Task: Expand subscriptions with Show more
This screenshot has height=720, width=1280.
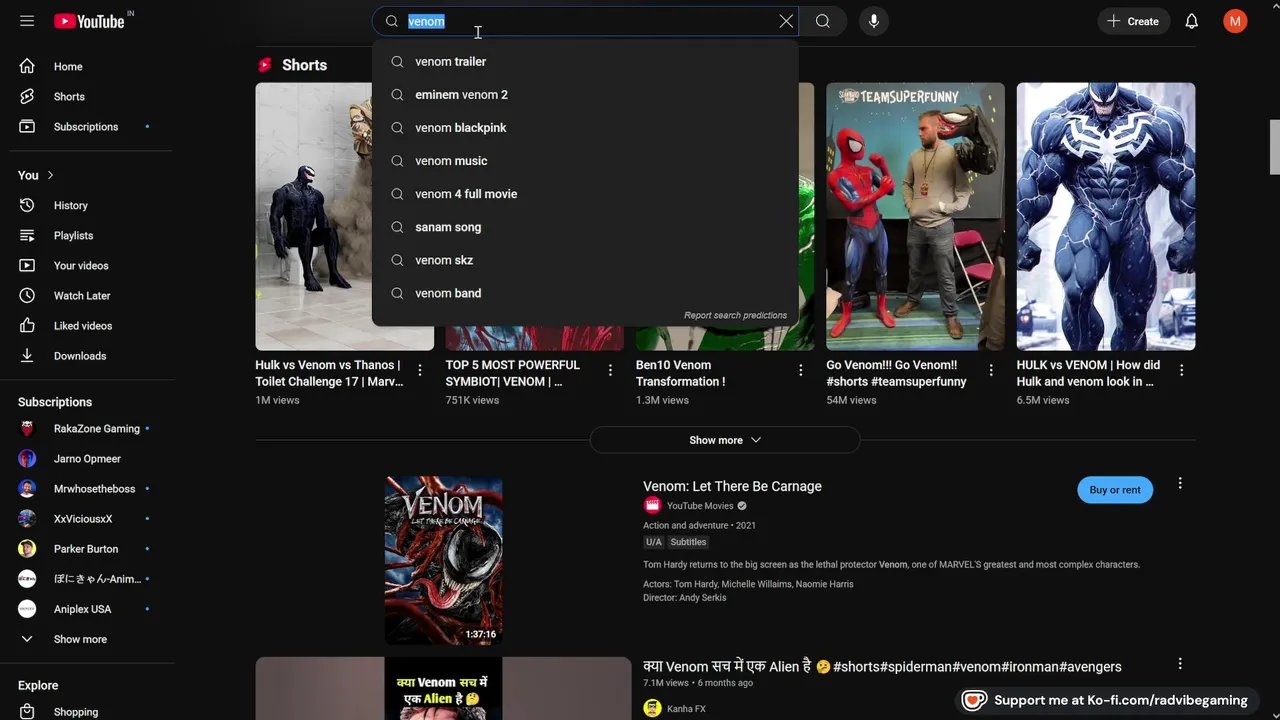Action: [x=88, y=639]
